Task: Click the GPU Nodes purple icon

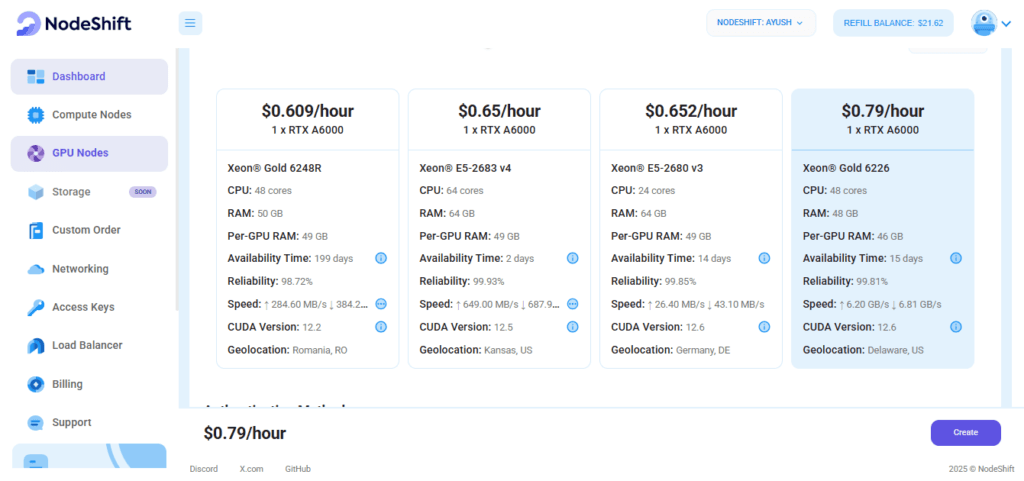Action: 35,153
